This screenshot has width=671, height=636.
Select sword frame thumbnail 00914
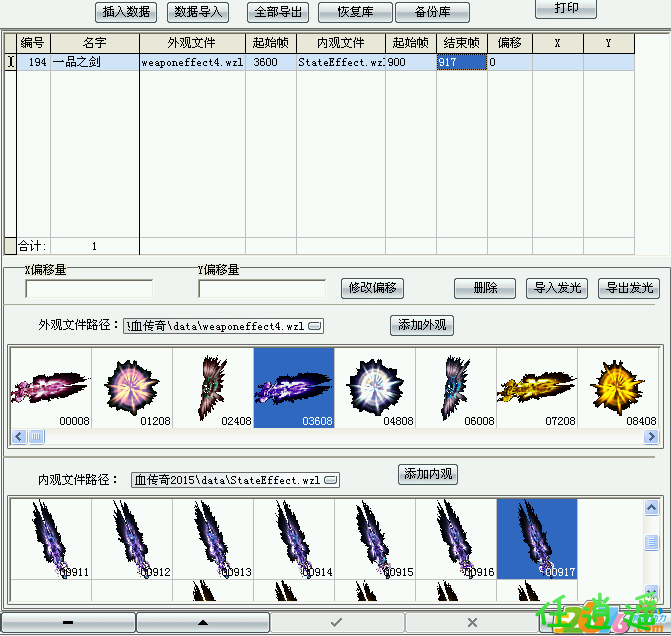(x=294, y=539)
